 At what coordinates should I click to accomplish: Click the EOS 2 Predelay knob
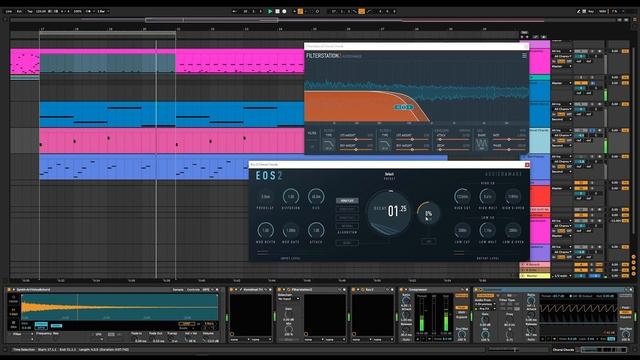pos(265,197)
